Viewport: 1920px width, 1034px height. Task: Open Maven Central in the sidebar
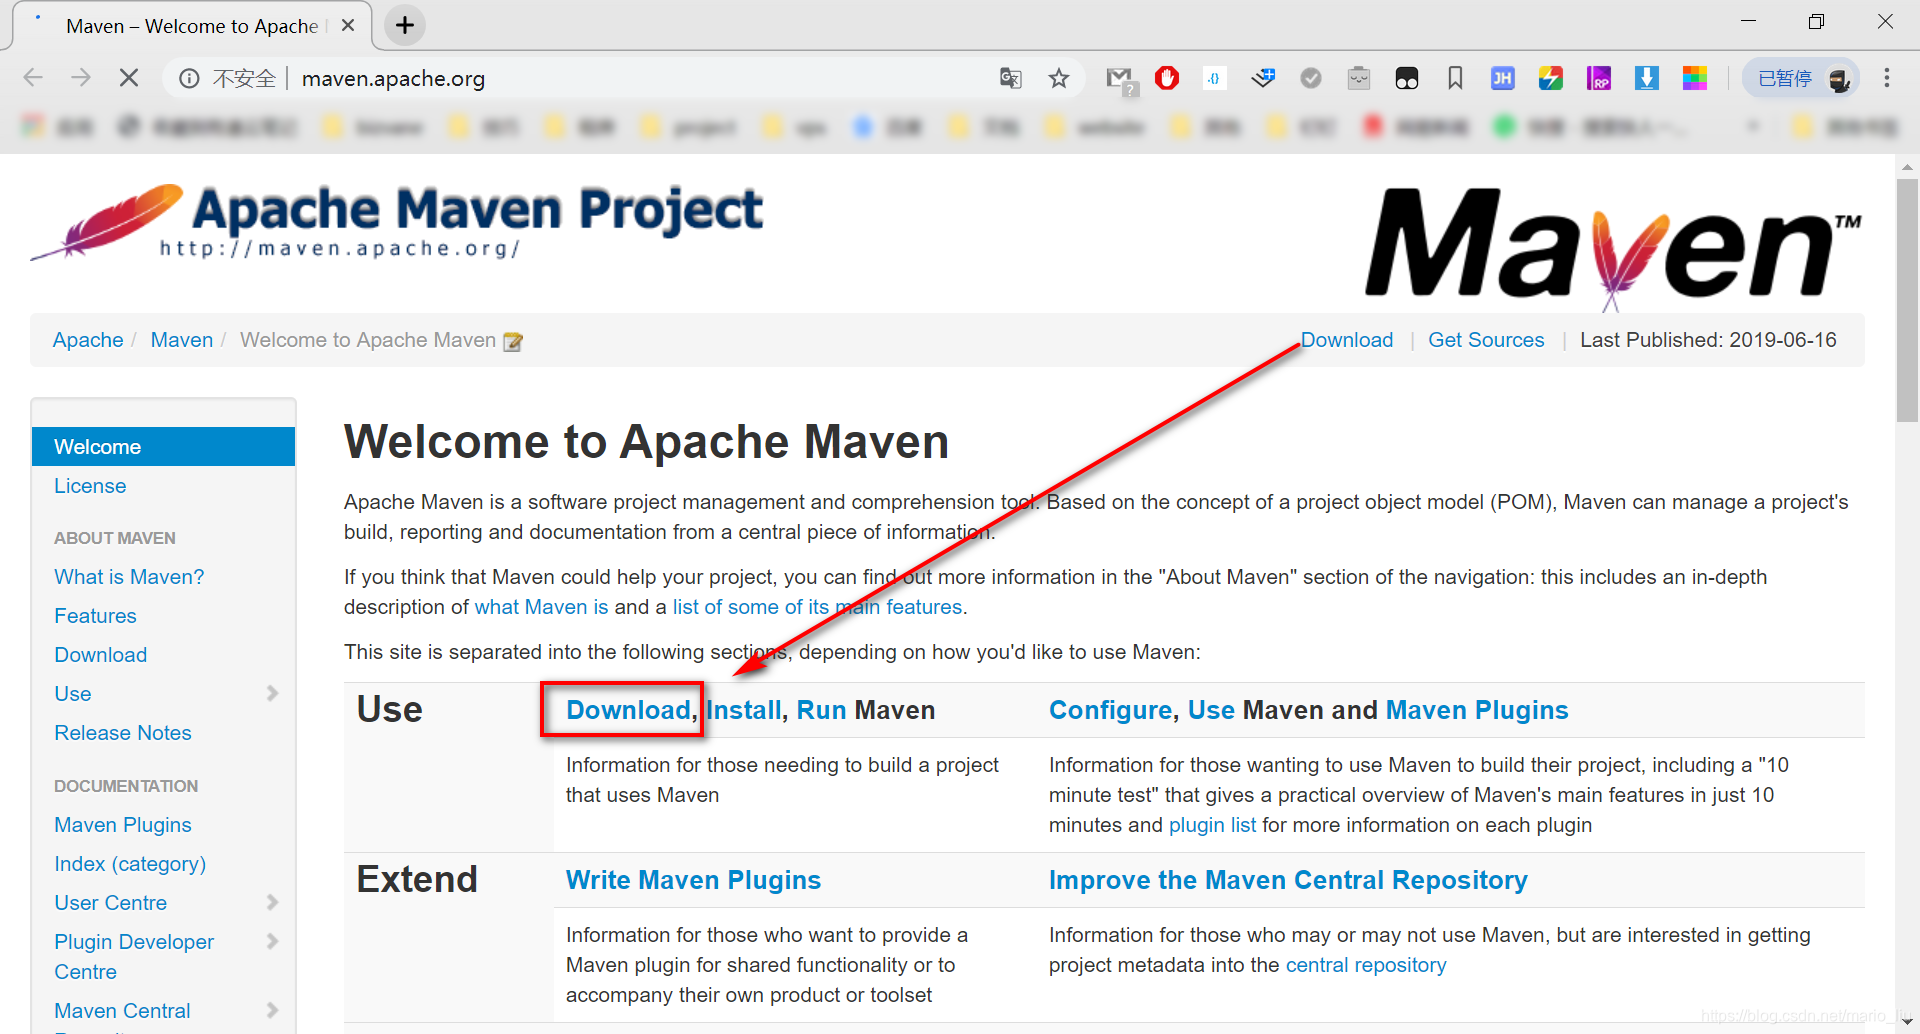122,1011
